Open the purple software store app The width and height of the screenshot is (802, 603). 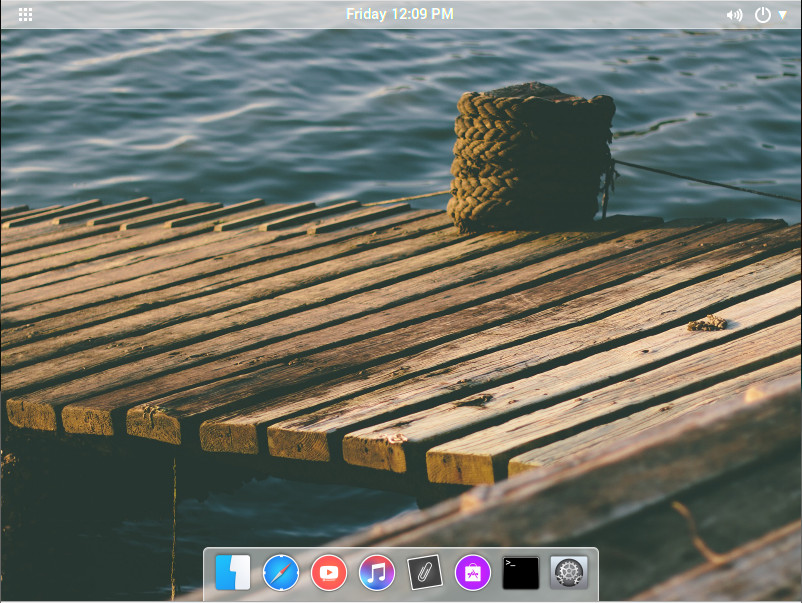(x=473, y=573)
